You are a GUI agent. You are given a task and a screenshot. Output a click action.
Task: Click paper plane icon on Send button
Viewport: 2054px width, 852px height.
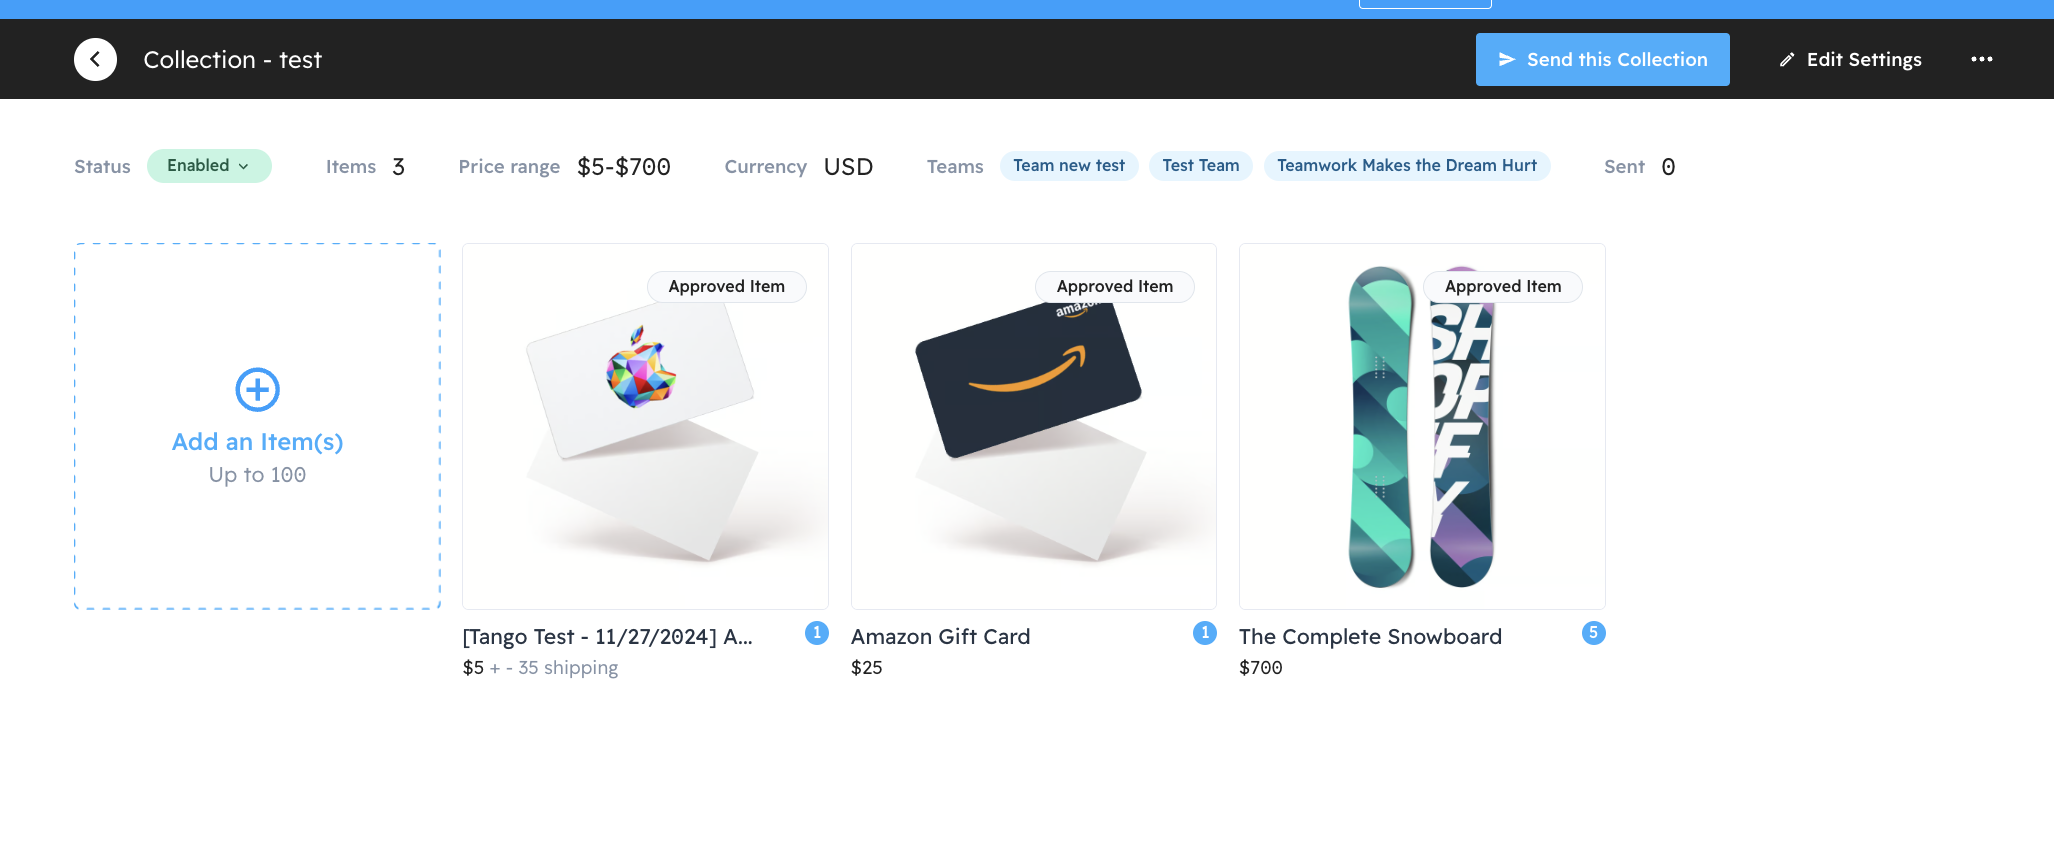(1507, 60)
